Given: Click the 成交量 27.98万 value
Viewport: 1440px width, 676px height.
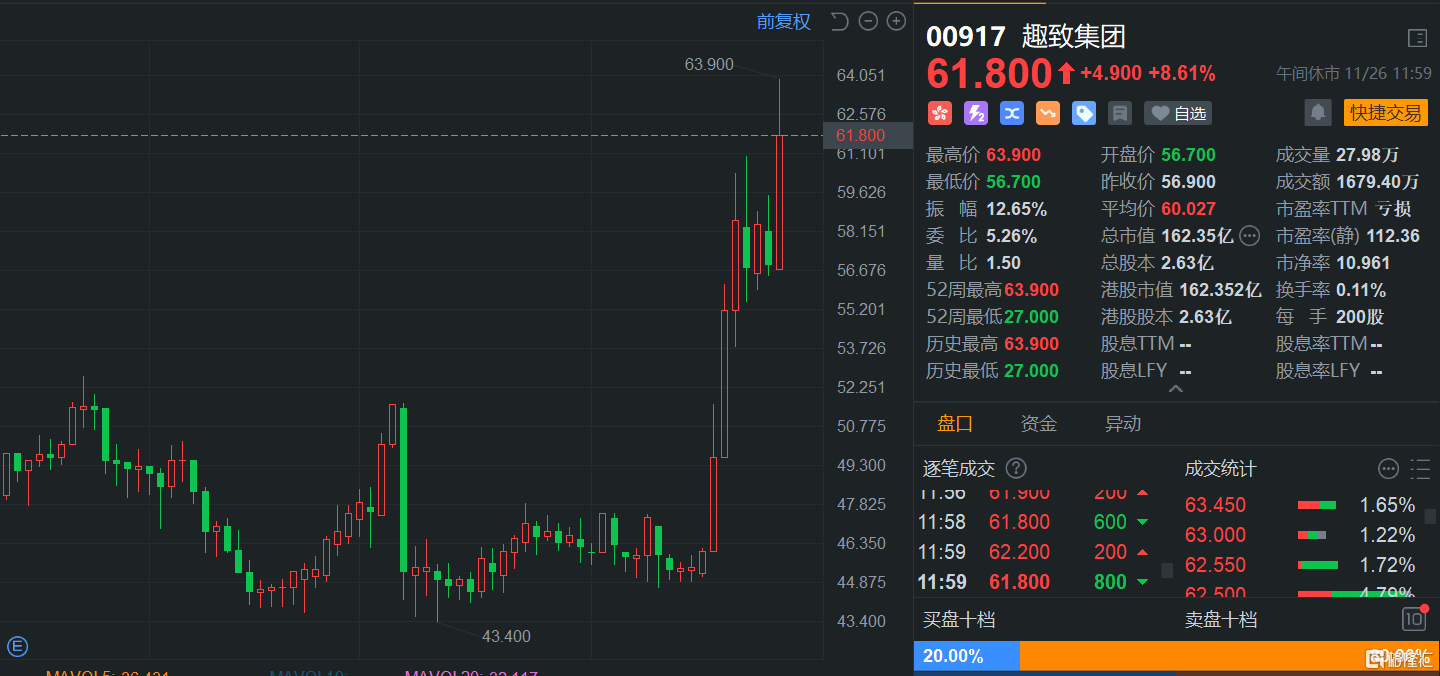Looking at the screenshot, I should click(x=1368, y=155).
